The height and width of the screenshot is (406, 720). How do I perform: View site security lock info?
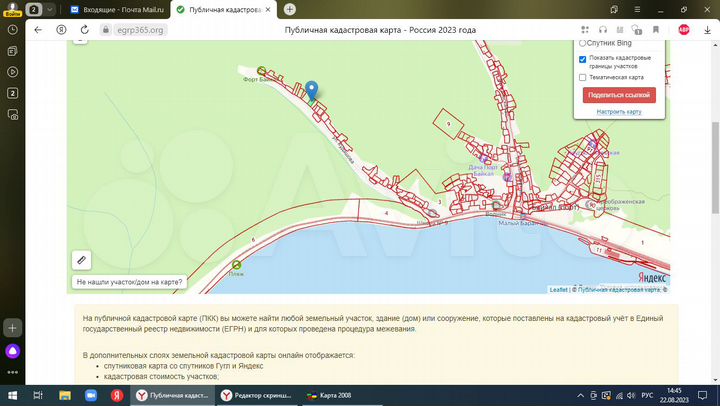click(x=106, y=30)
